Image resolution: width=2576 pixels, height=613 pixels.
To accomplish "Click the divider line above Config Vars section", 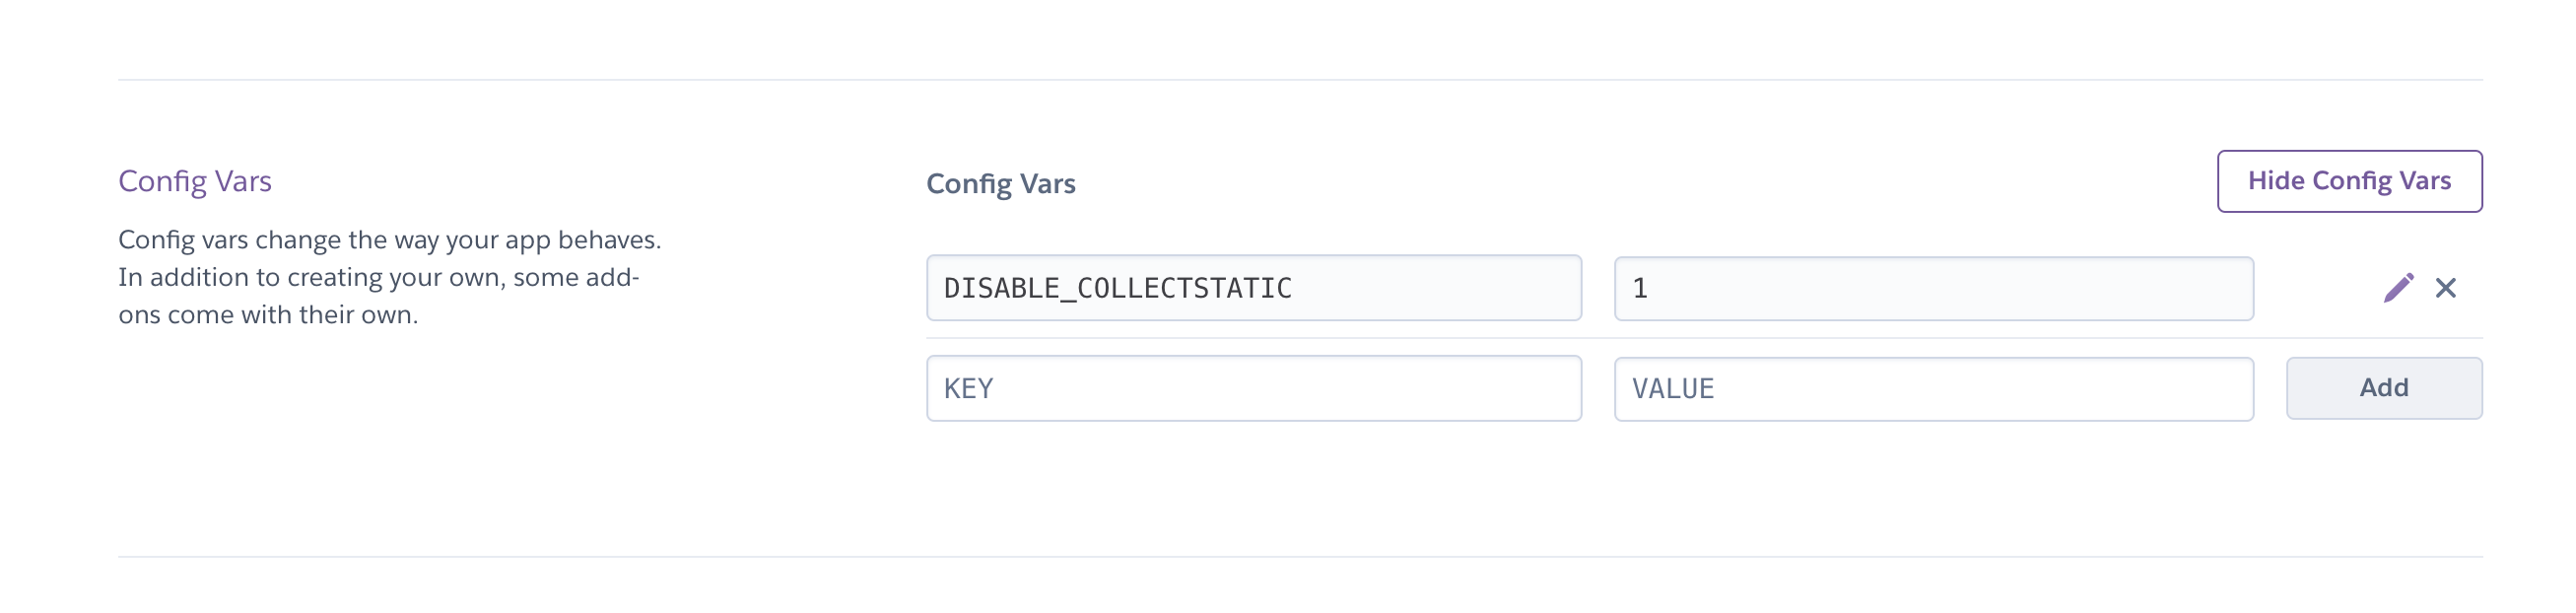I will pyautogui.click(x=1300, y=80).
